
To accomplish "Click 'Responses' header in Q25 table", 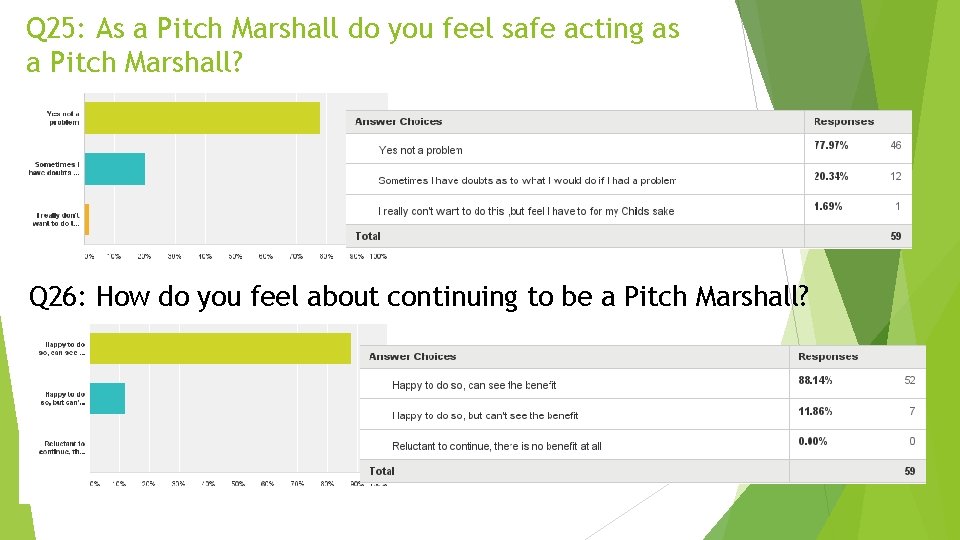I will (844, 121).
